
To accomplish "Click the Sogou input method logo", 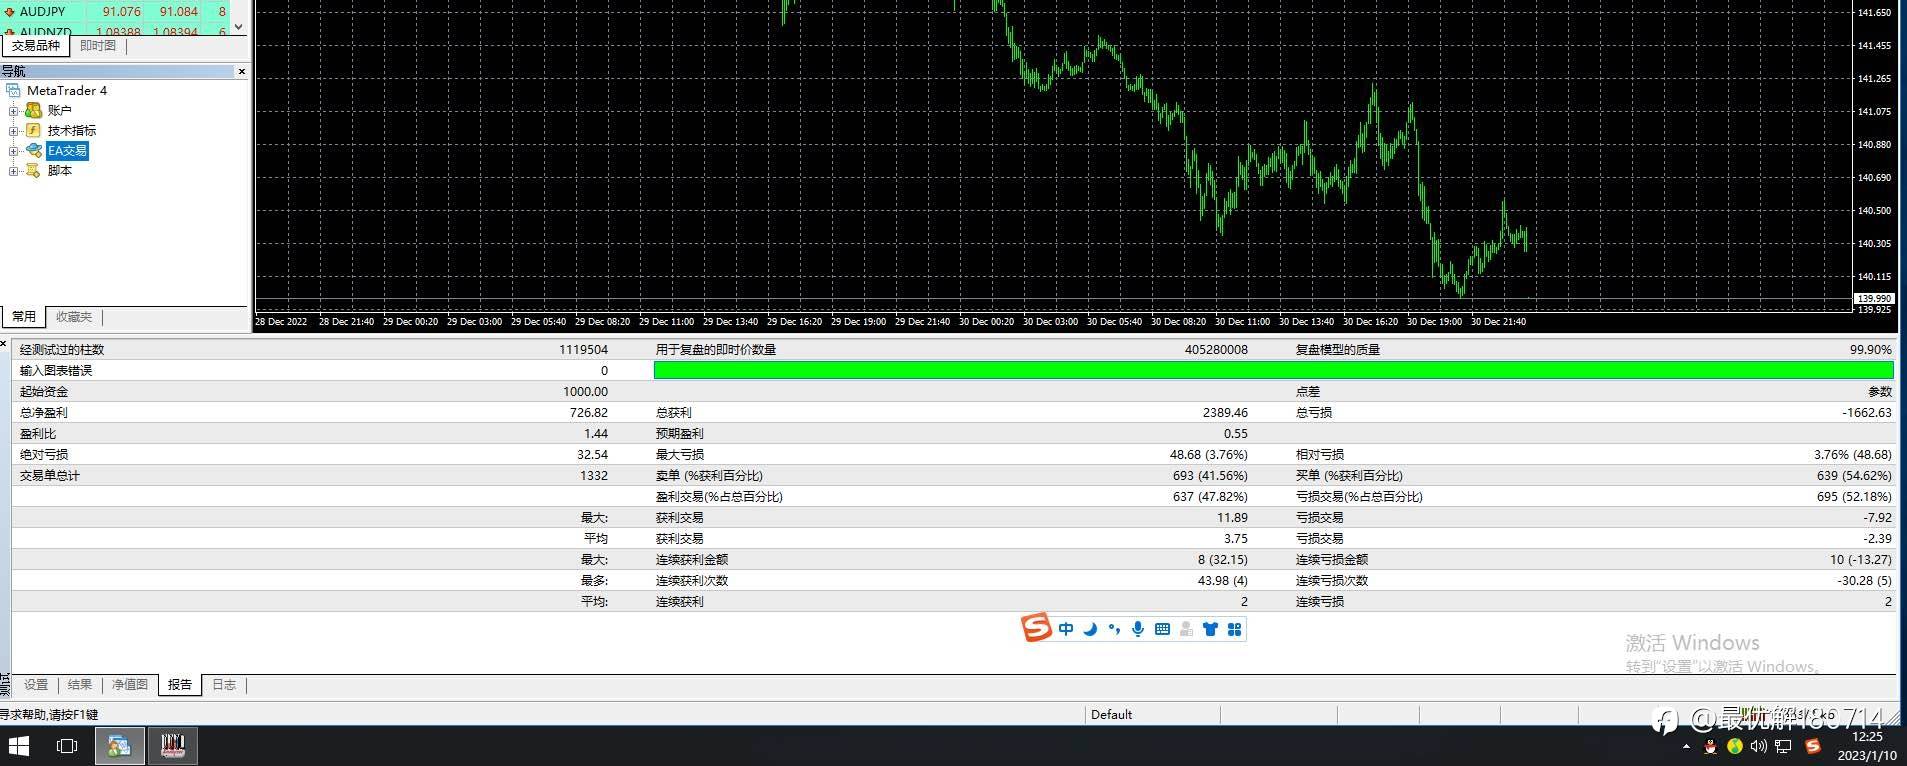I will pyautogui.click(x=1036, y=628).
